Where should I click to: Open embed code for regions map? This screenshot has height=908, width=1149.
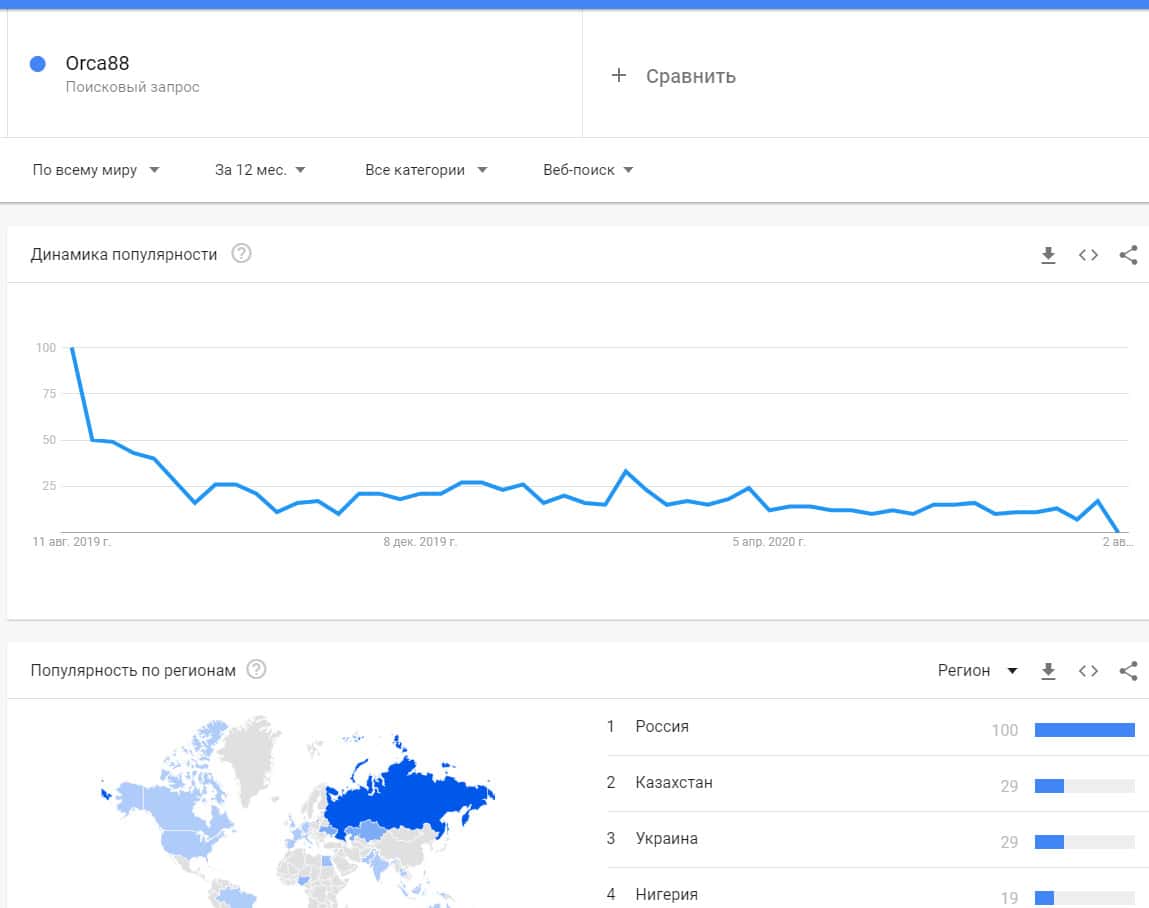1088,671
